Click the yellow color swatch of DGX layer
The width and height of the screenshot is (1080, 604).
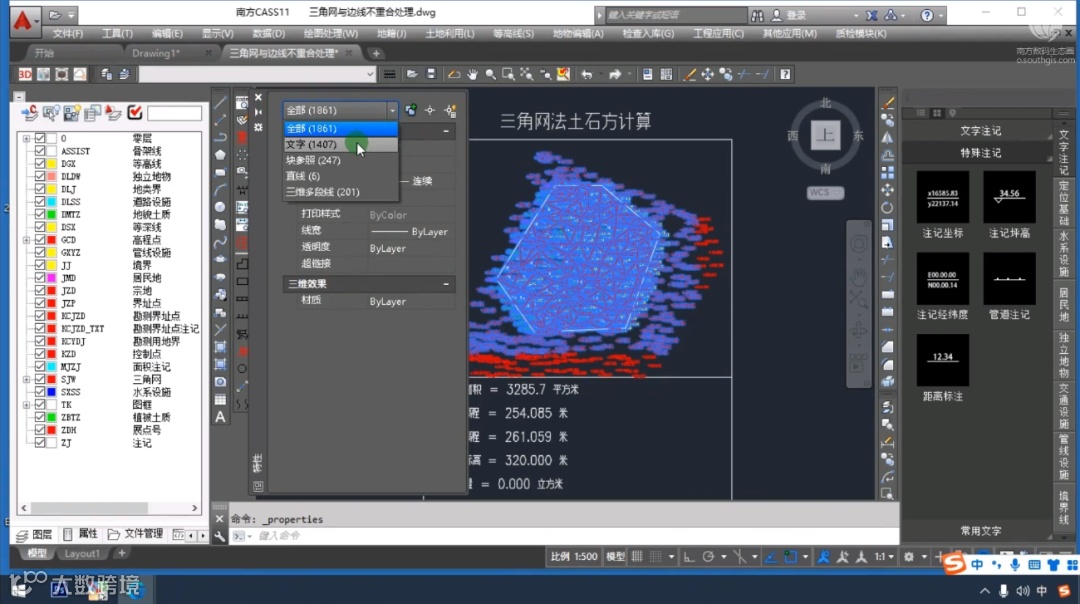[x=52, y=164]
